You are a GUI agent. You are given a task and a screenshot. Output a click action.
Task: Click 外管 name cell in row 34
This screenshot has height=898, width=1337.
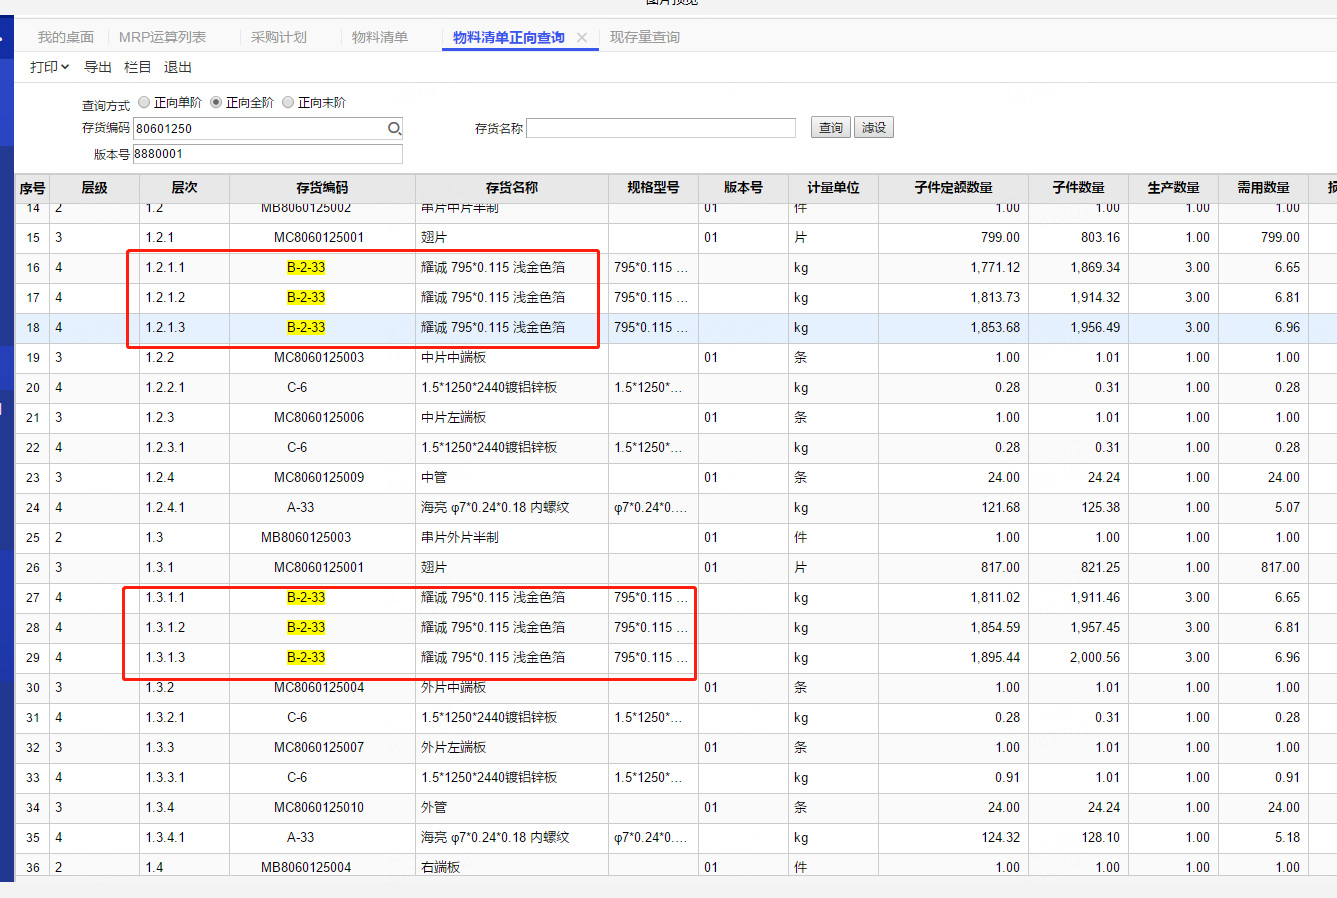point(434,808)
